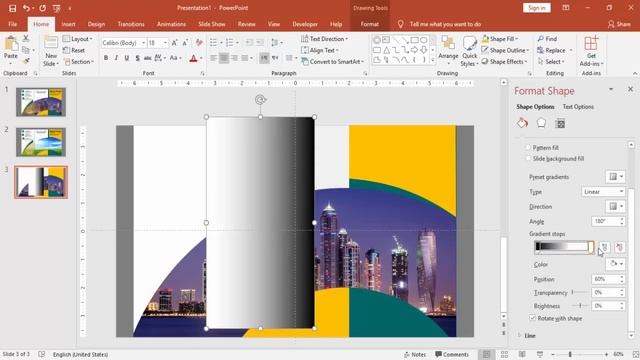
Task: Switch to the Transitions tab
Action: (131, 24)
